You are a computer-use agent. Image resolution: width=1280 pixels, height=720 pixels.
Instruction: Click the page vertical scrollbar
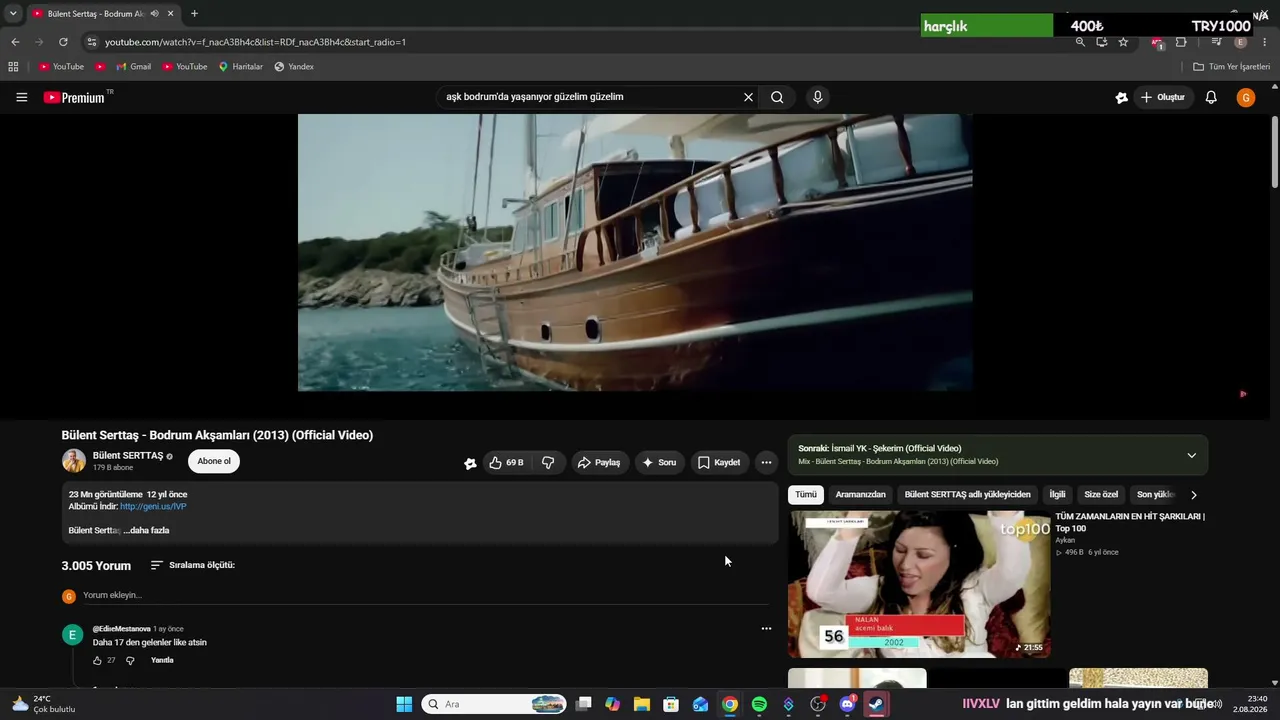[1274, 150]
